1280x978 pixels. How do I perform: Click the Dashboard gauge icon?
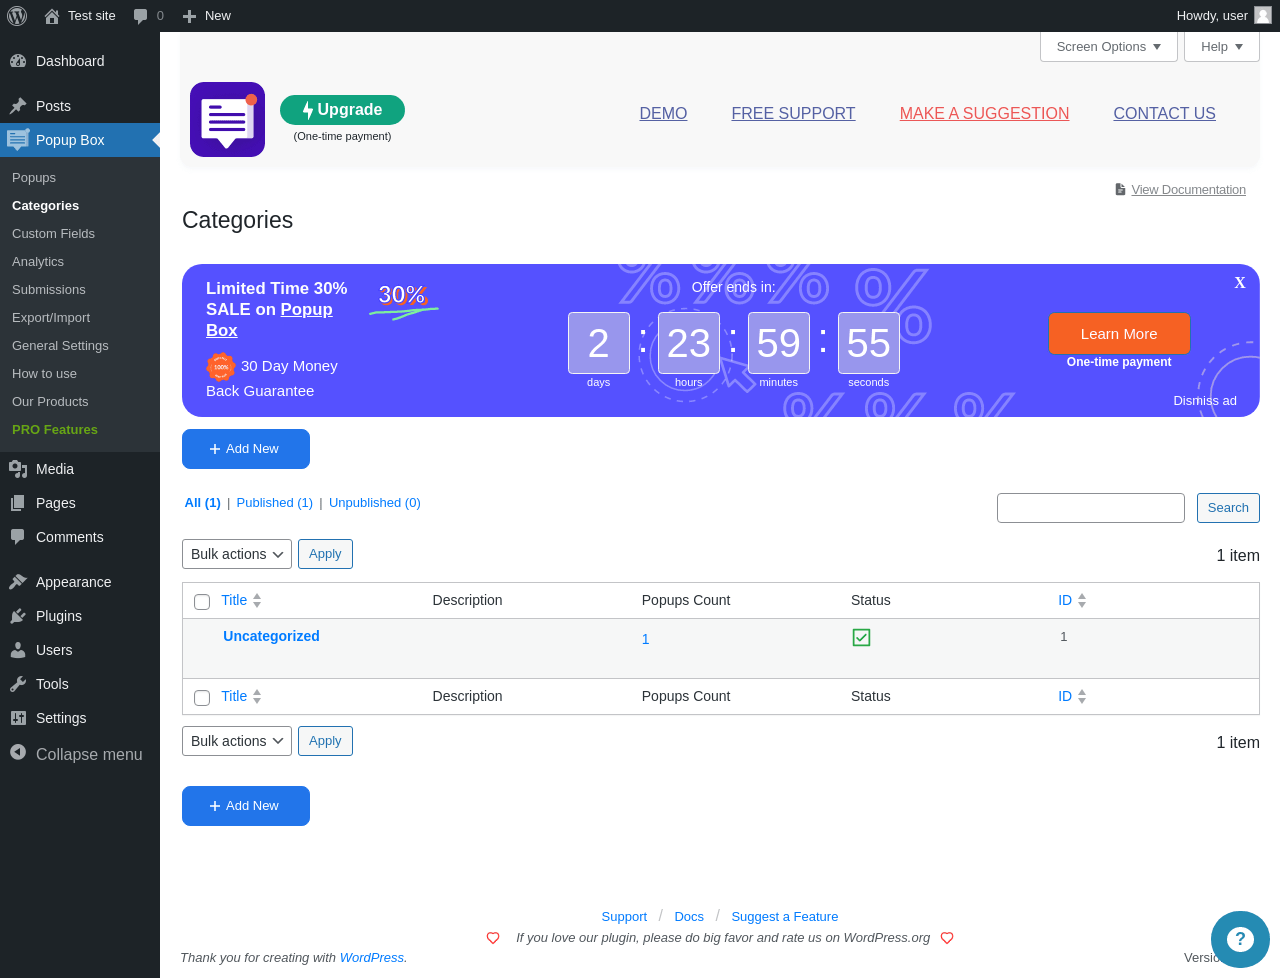pos(18,61)
